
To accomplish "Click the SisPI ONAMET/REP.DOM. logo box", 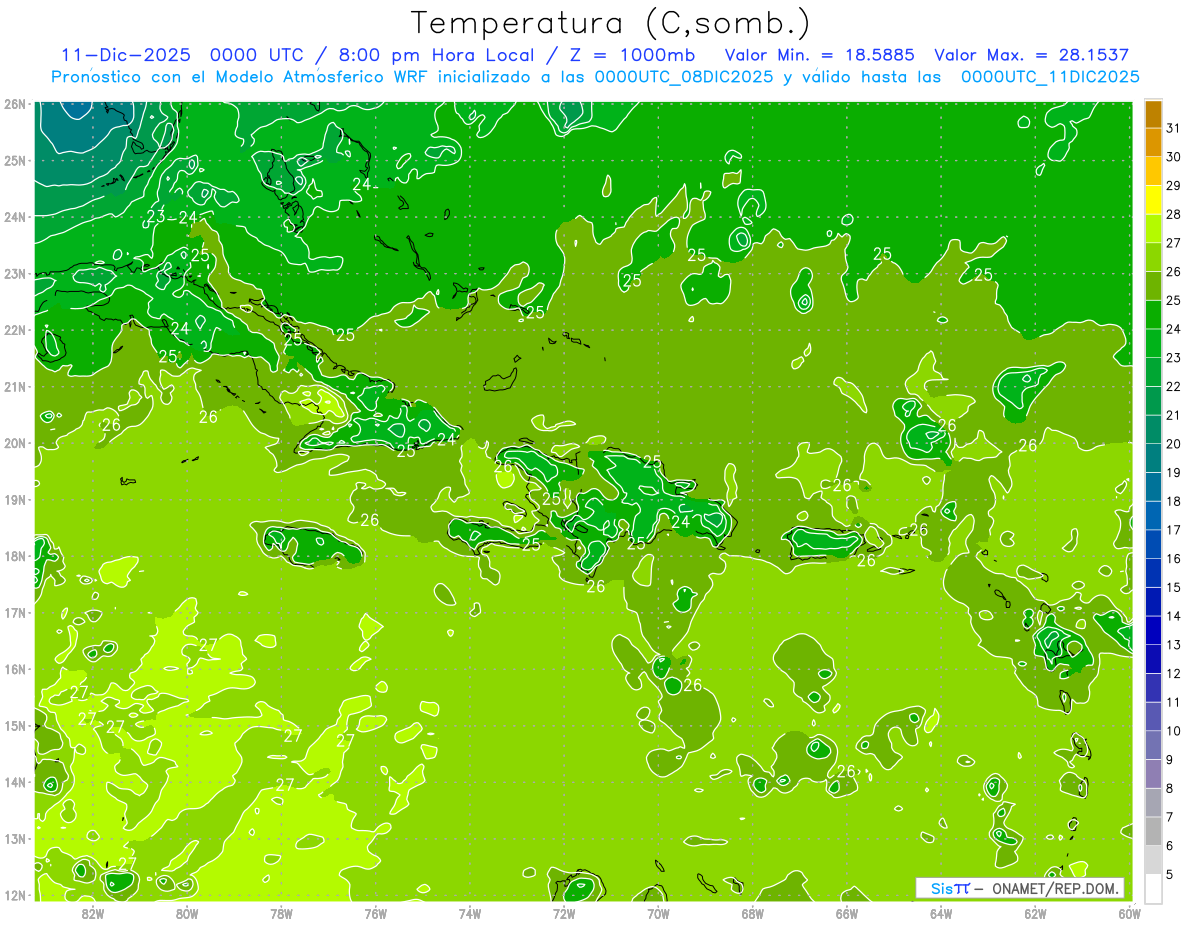I will (x=1020, y=888).
